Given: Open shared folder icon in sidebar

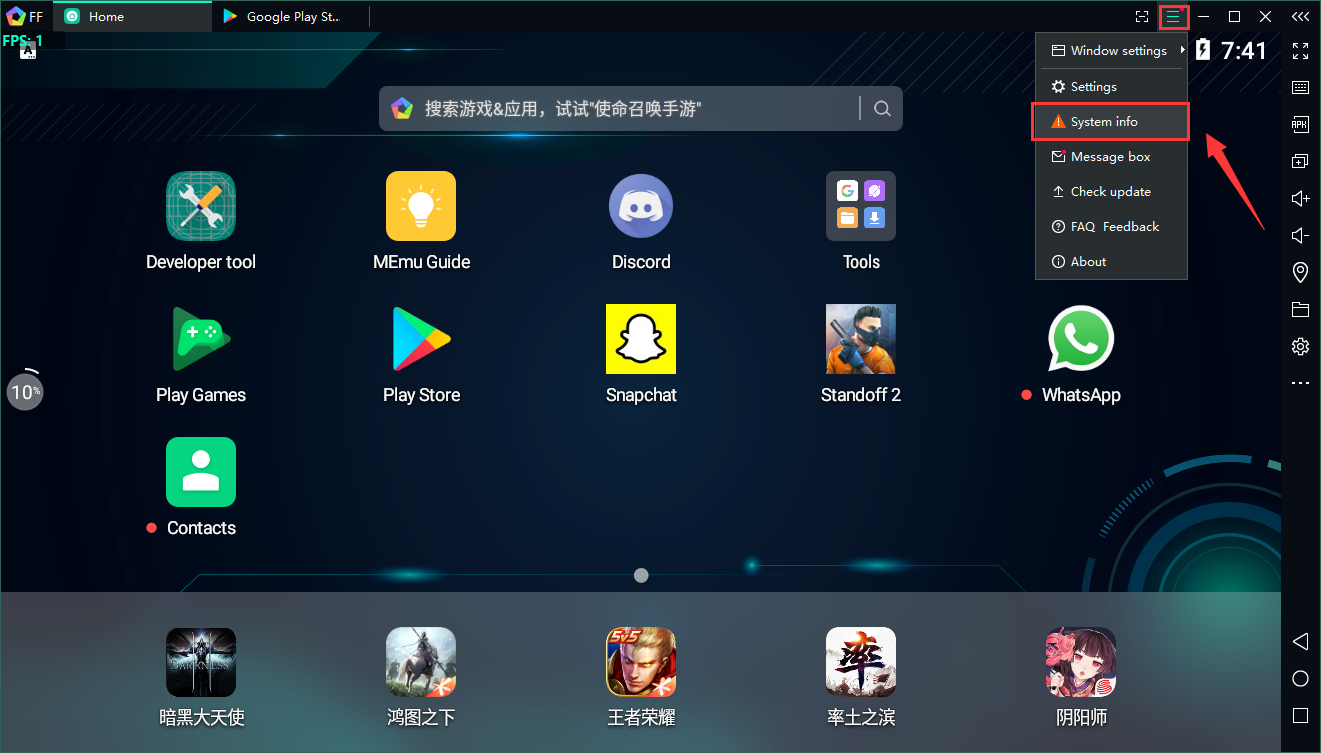Looking at the screenshot, I should (x=1300, y=309).
